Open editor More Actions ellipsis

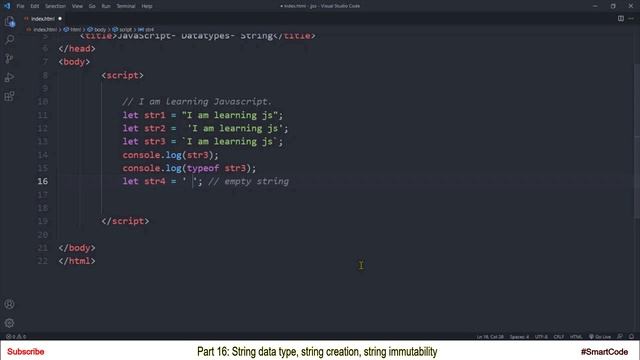pyautogui.click(x=631, y=18)
